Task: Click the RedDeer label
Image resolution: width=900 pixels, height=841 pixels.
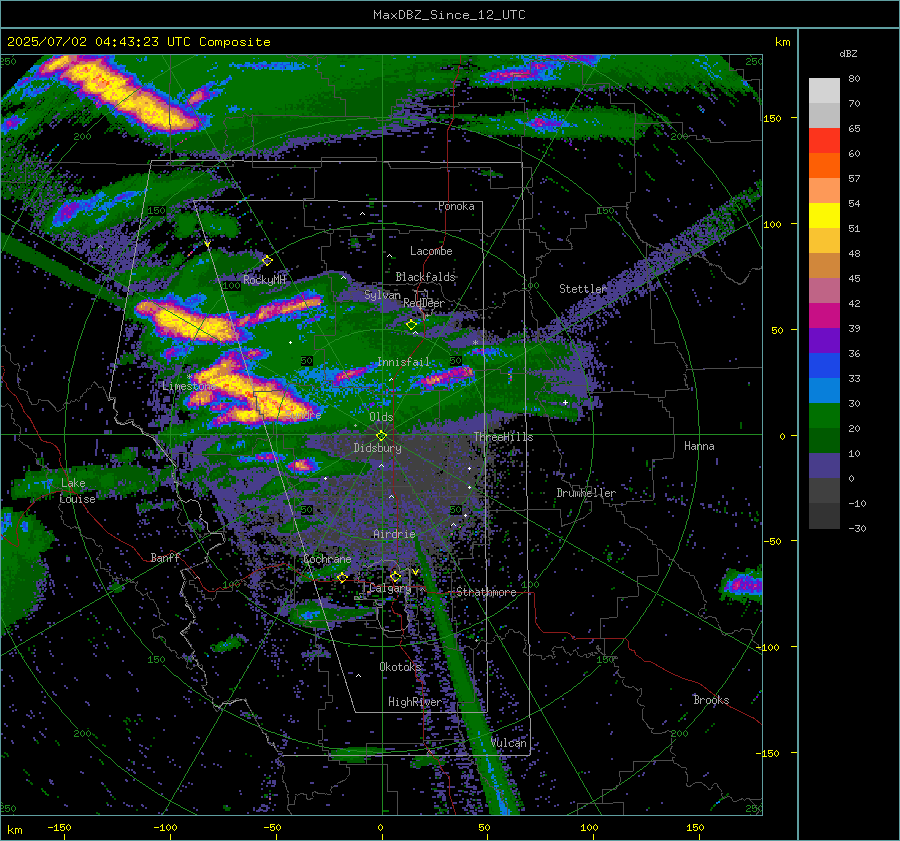Action: coord(424,303)
